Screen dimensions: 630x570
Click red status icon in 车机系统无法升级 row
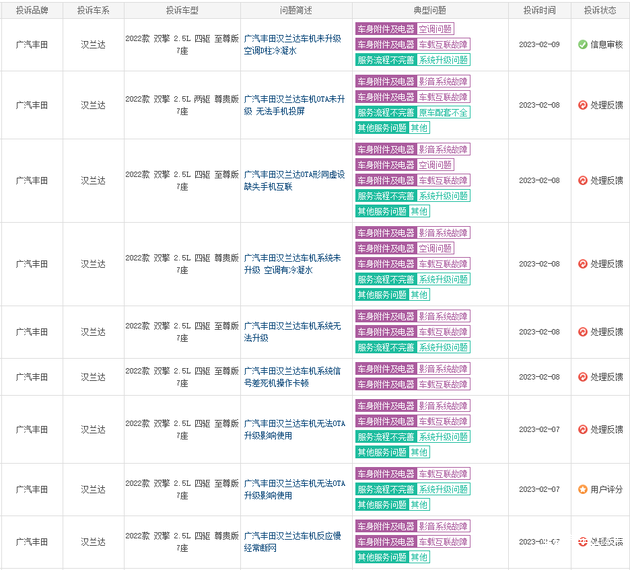coord(582,332)
